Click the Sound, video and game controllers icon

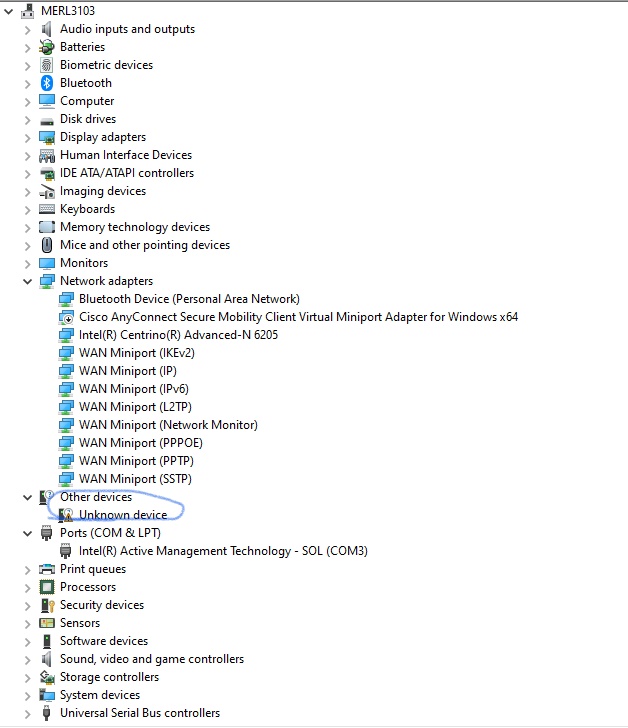tap(46, 659)
